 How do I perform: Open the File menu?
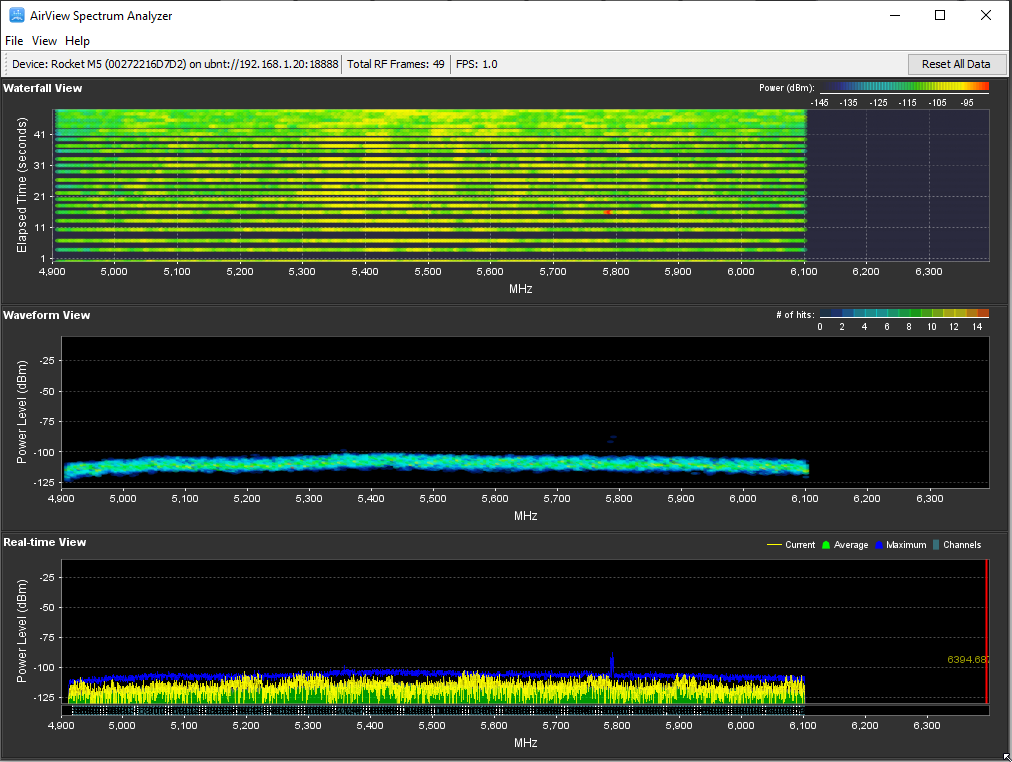point(14,41)
